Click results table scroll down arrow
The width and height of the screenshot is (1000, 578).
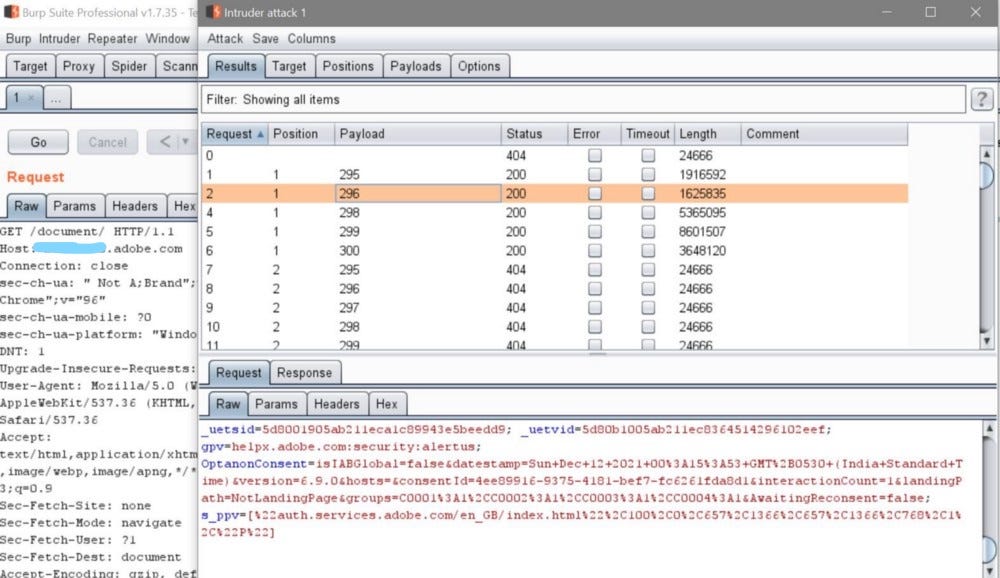coord(987,341)
